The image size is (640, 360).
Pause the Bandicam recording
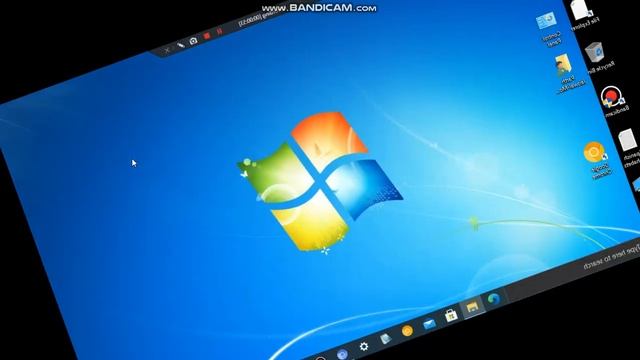(220, 31)
